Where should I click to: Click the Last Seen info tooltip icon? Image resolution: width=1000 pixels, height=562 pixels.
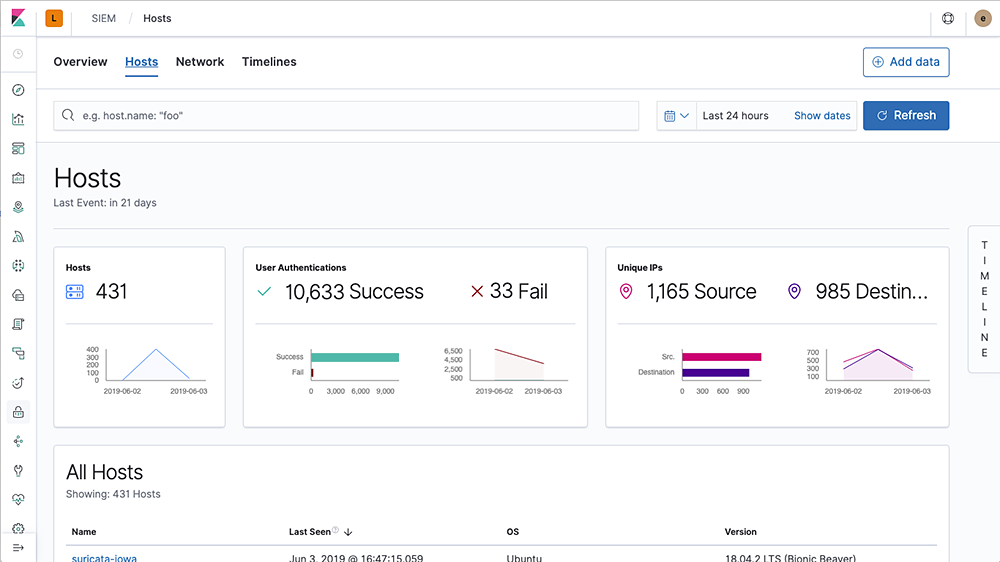pos(335,529)
